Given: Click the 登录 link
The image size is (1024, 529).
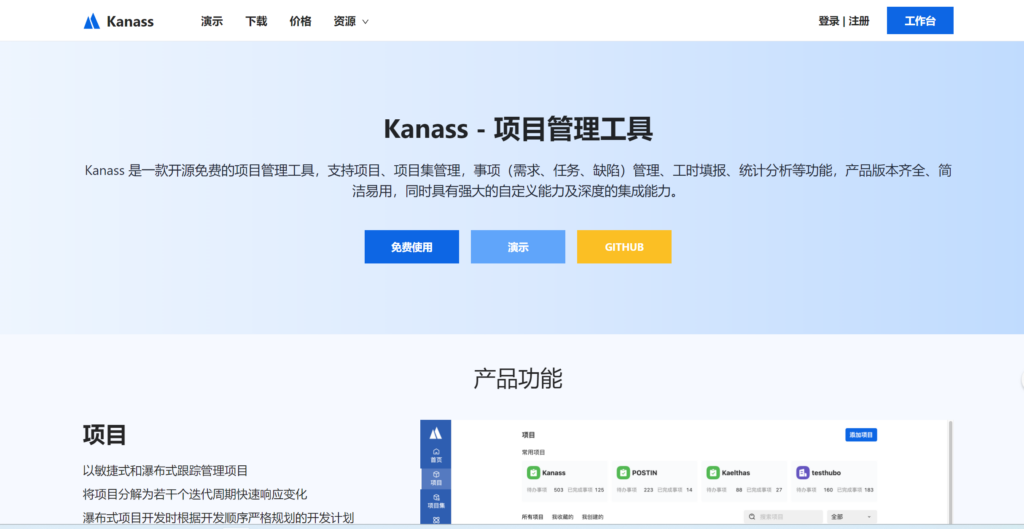Looking at the screenshot, I should [x=829, y=21].
